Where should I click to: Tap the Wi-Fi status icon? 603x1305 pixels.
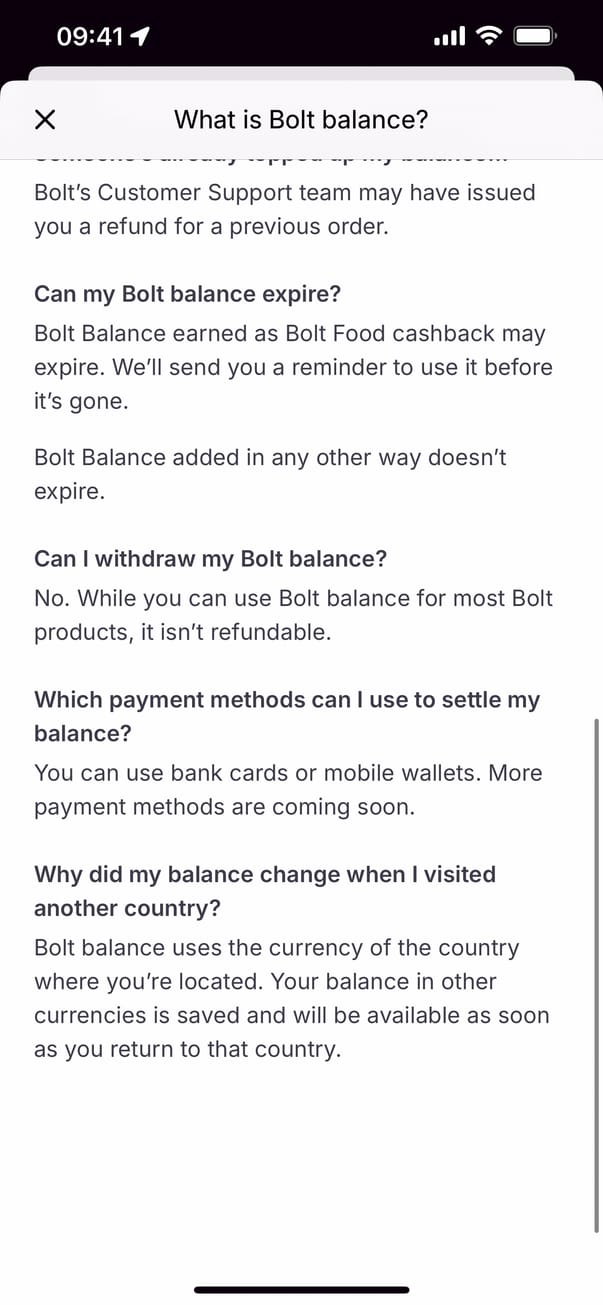489,36
